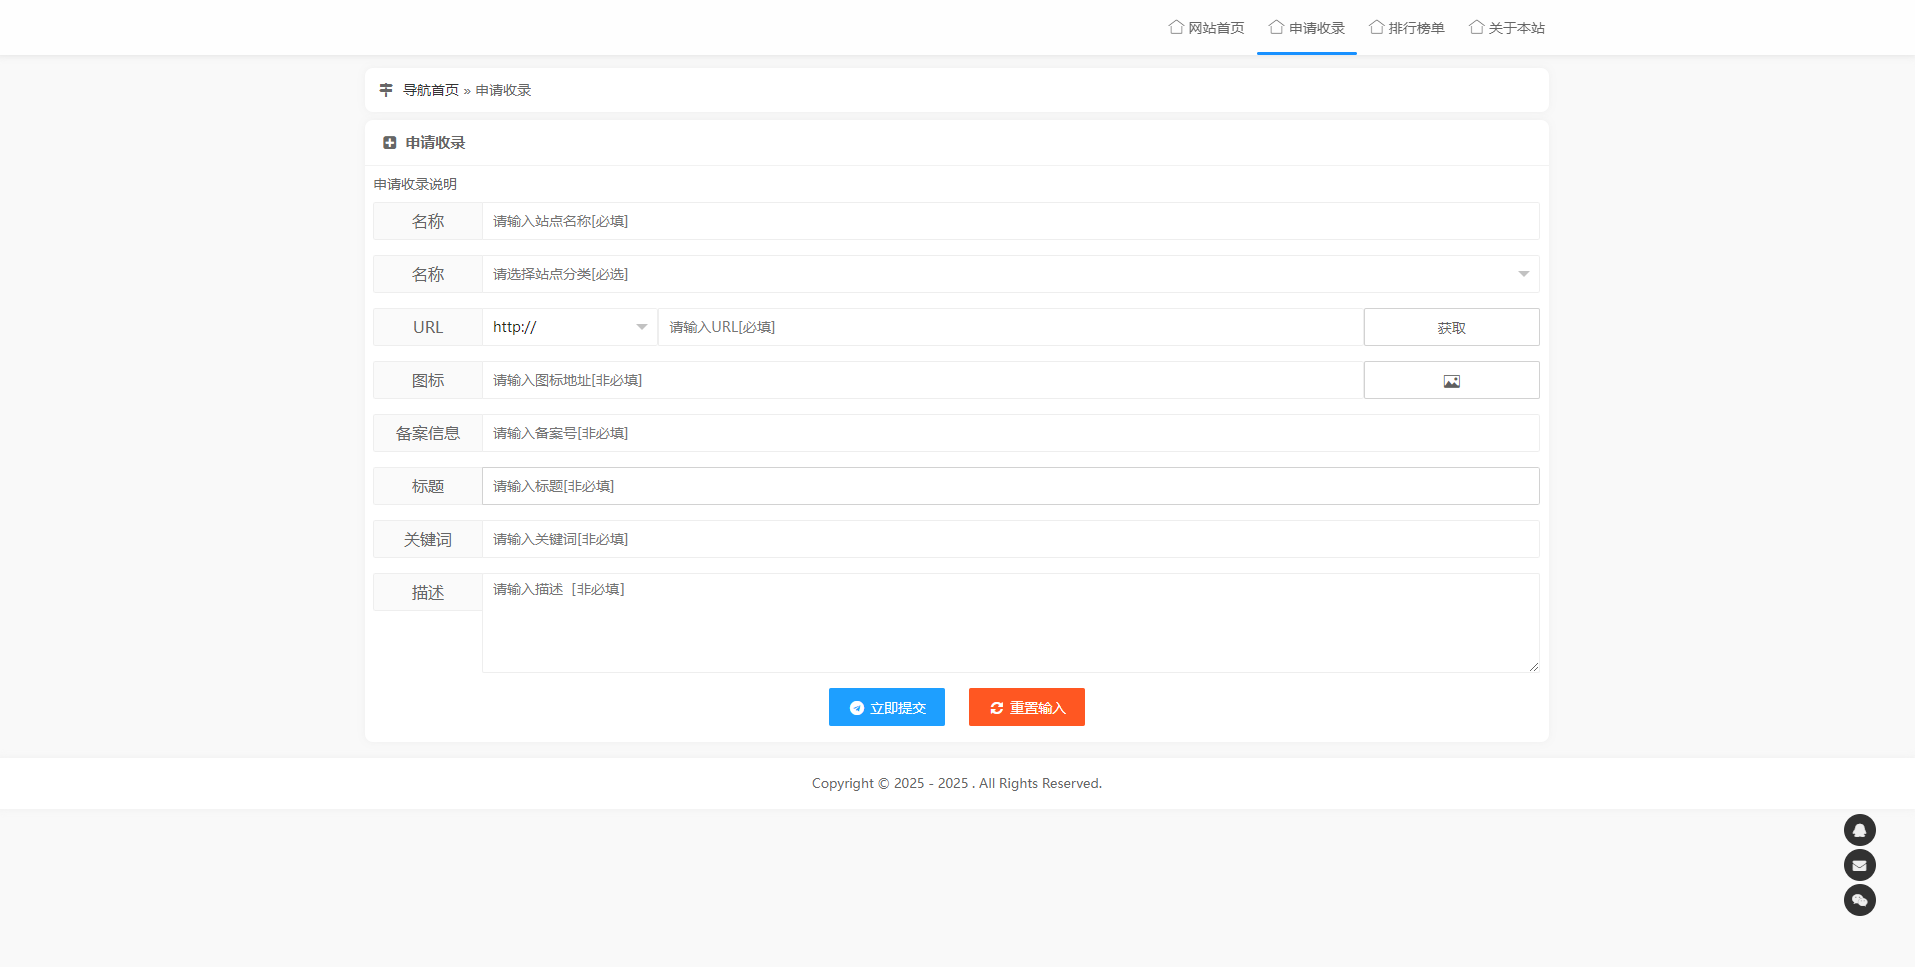
Task: Click the 备案信息 field label
Action: click(428, 433)
